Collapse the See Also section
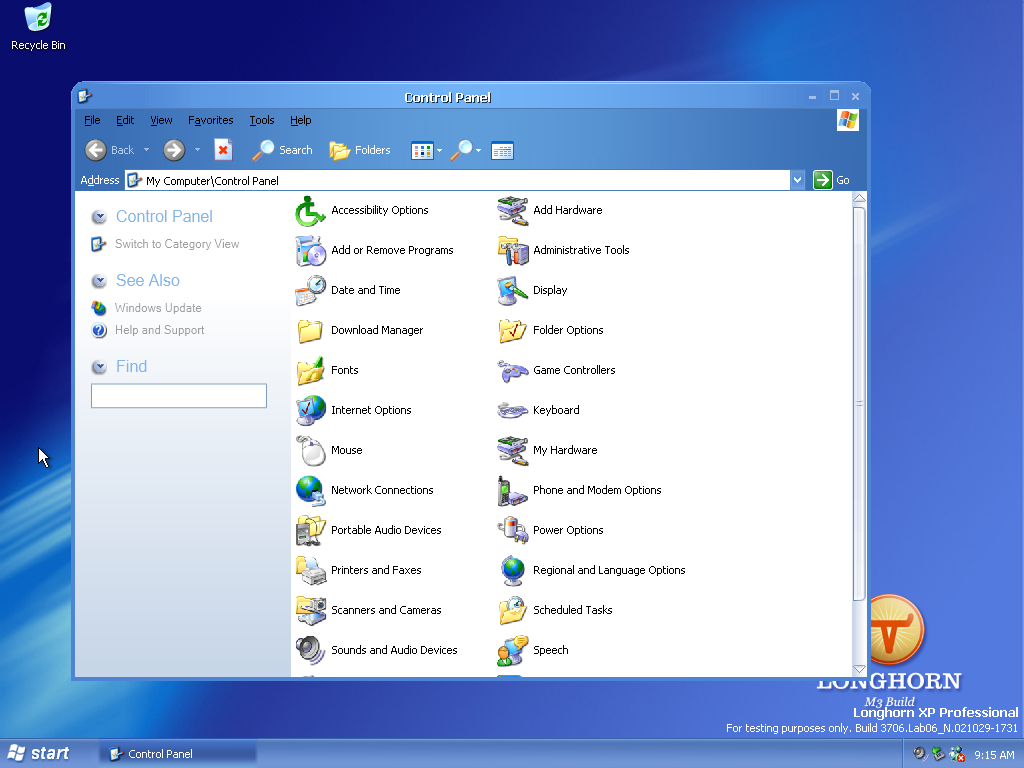This screenshot has height=768, width=1024. click(x=99, y=281)
